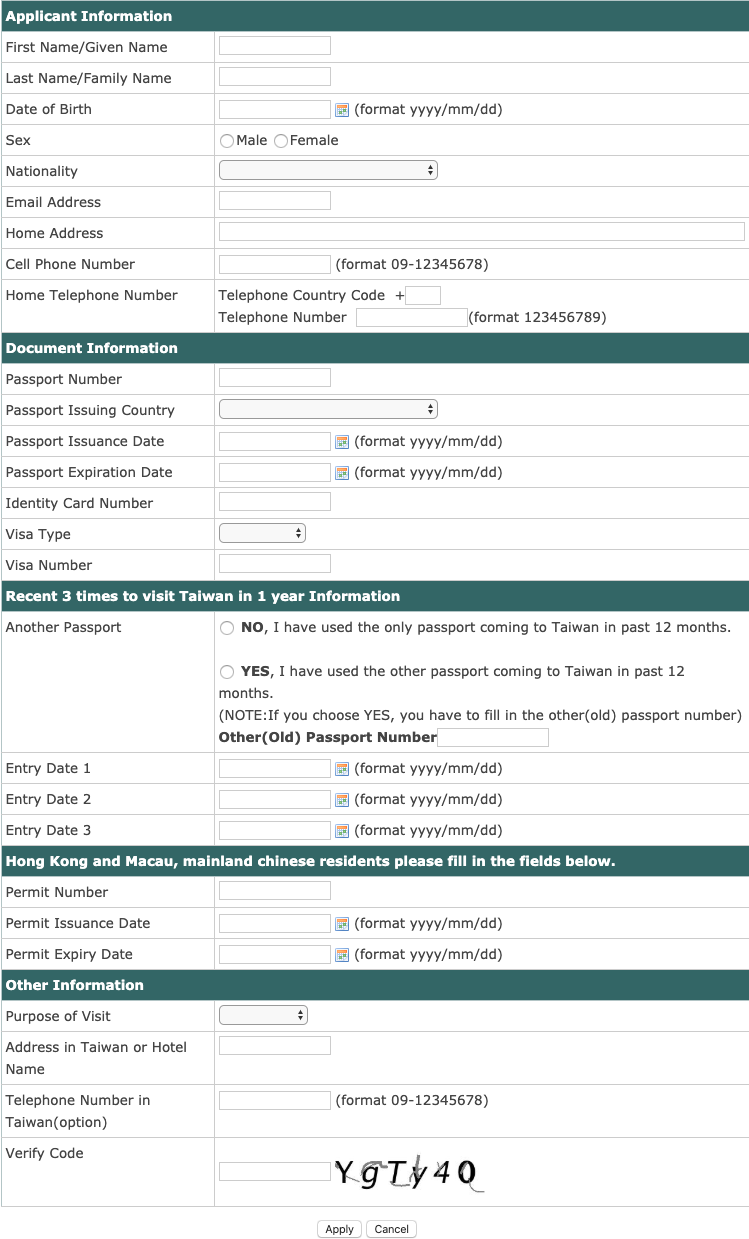Choose YES for Another Passport
This screenshot has width=749, height=1239.
(227, 672)
